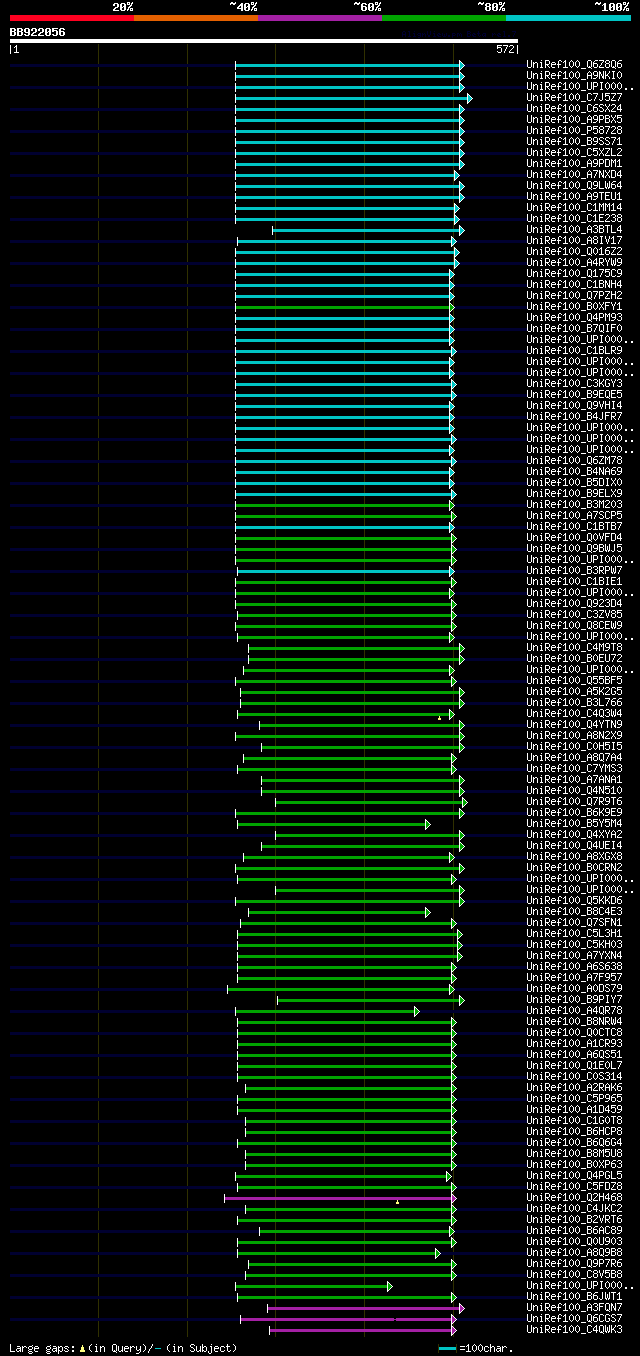This screenshot has width=640, height=1356.
Task: Click the green ~80% identity legend segment
Action: [444, 18]
